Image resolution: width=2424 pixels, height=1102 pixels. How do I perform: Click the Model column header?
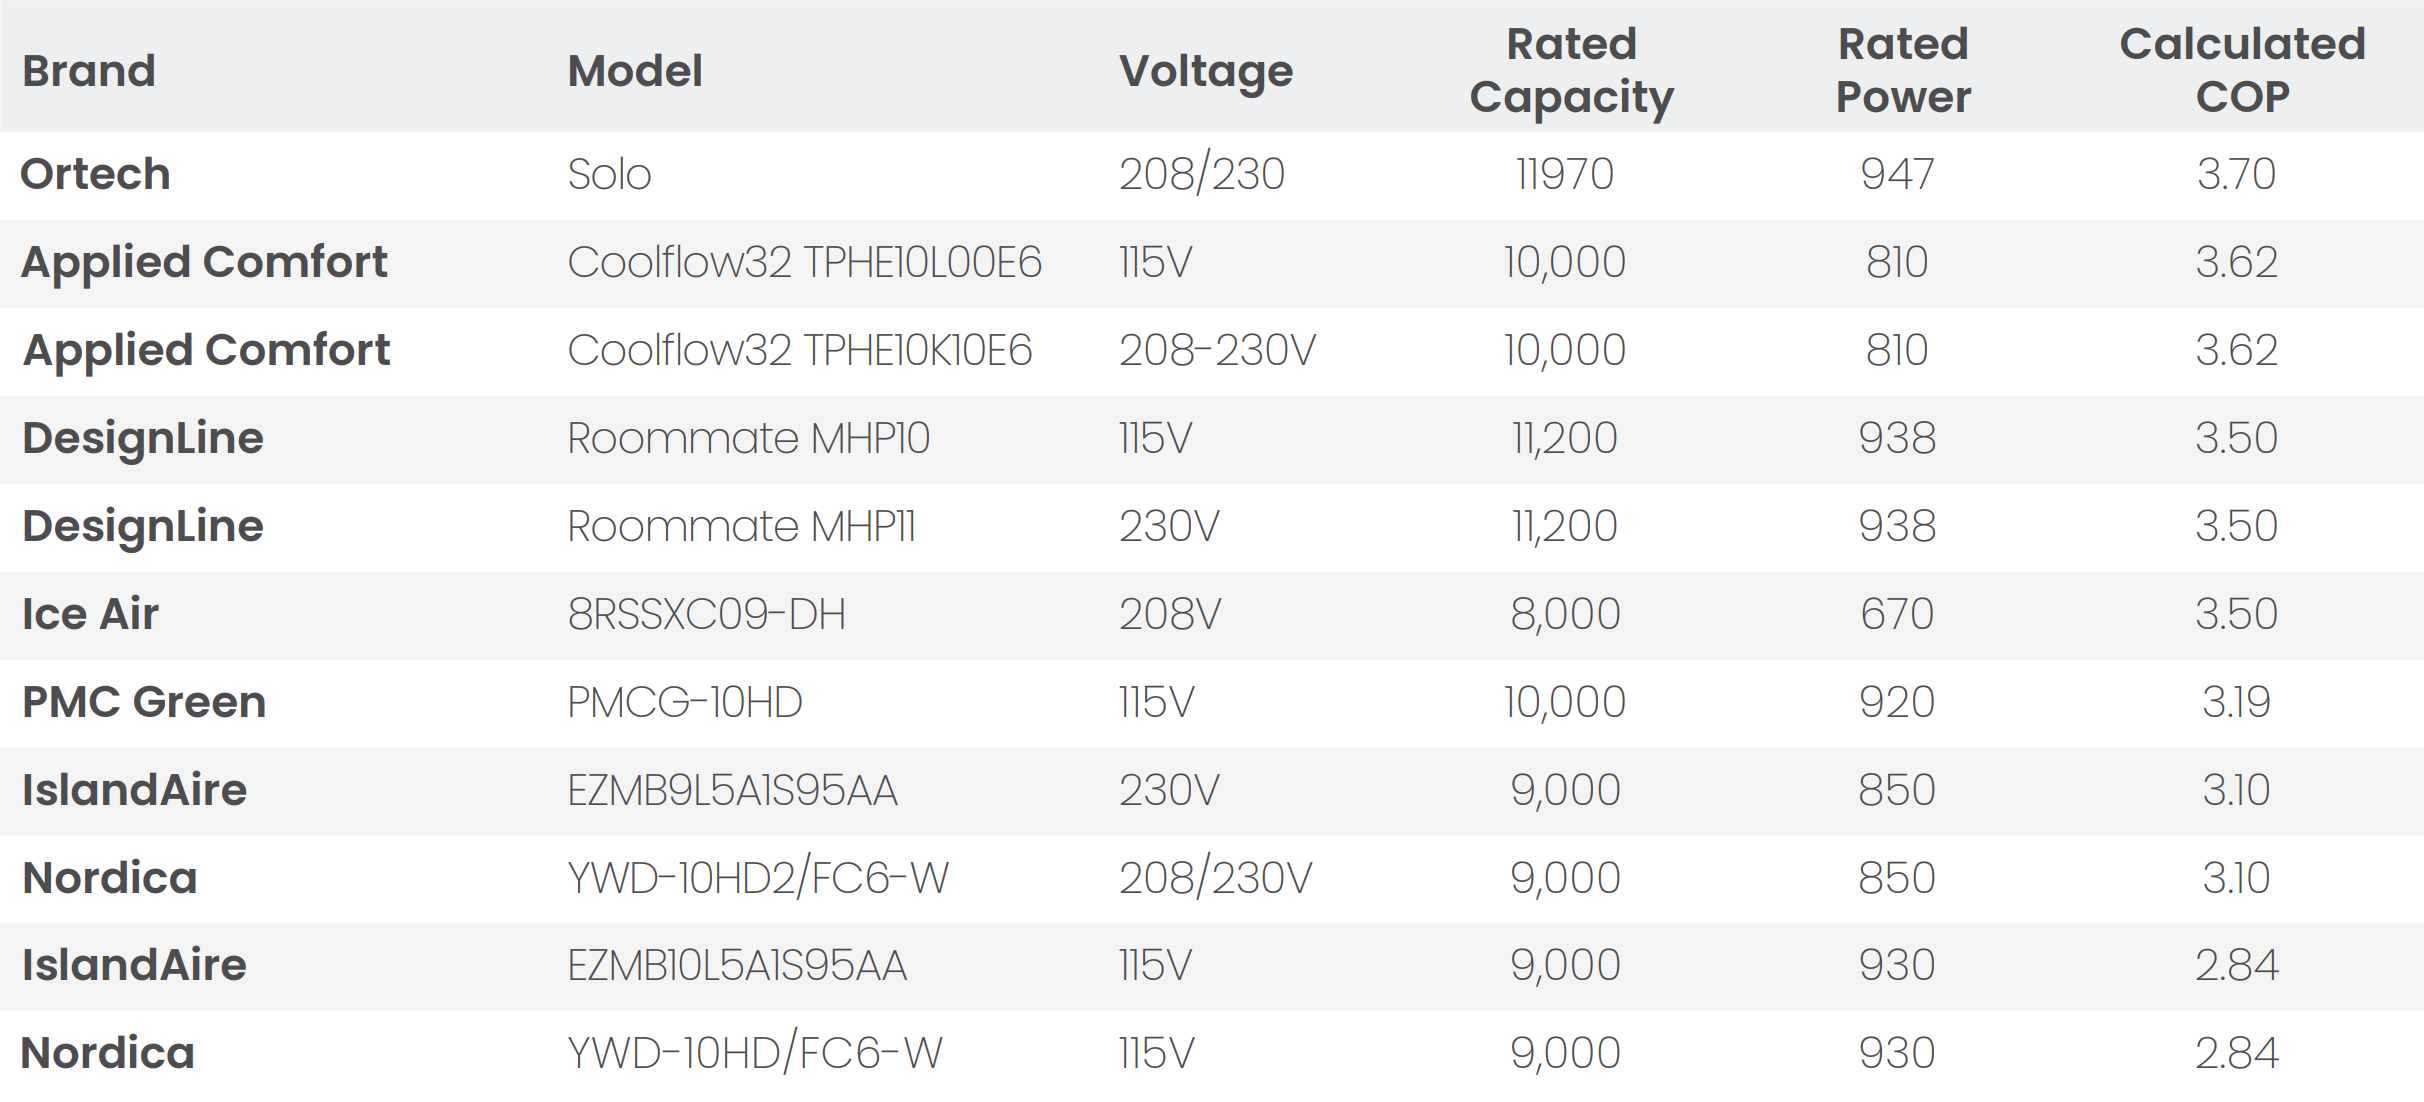635,71
